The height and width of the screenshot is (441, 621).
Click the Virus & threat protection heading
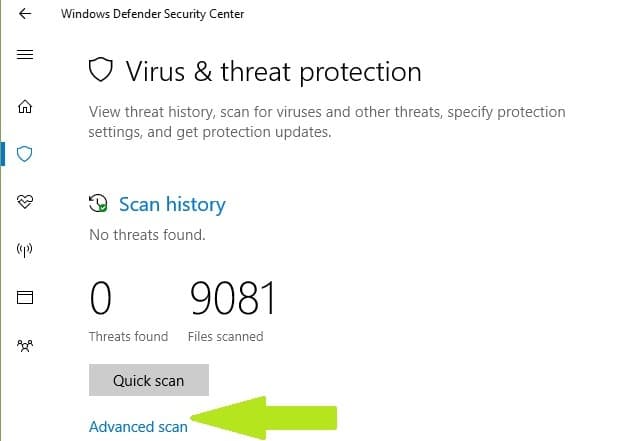click(273, 71)
